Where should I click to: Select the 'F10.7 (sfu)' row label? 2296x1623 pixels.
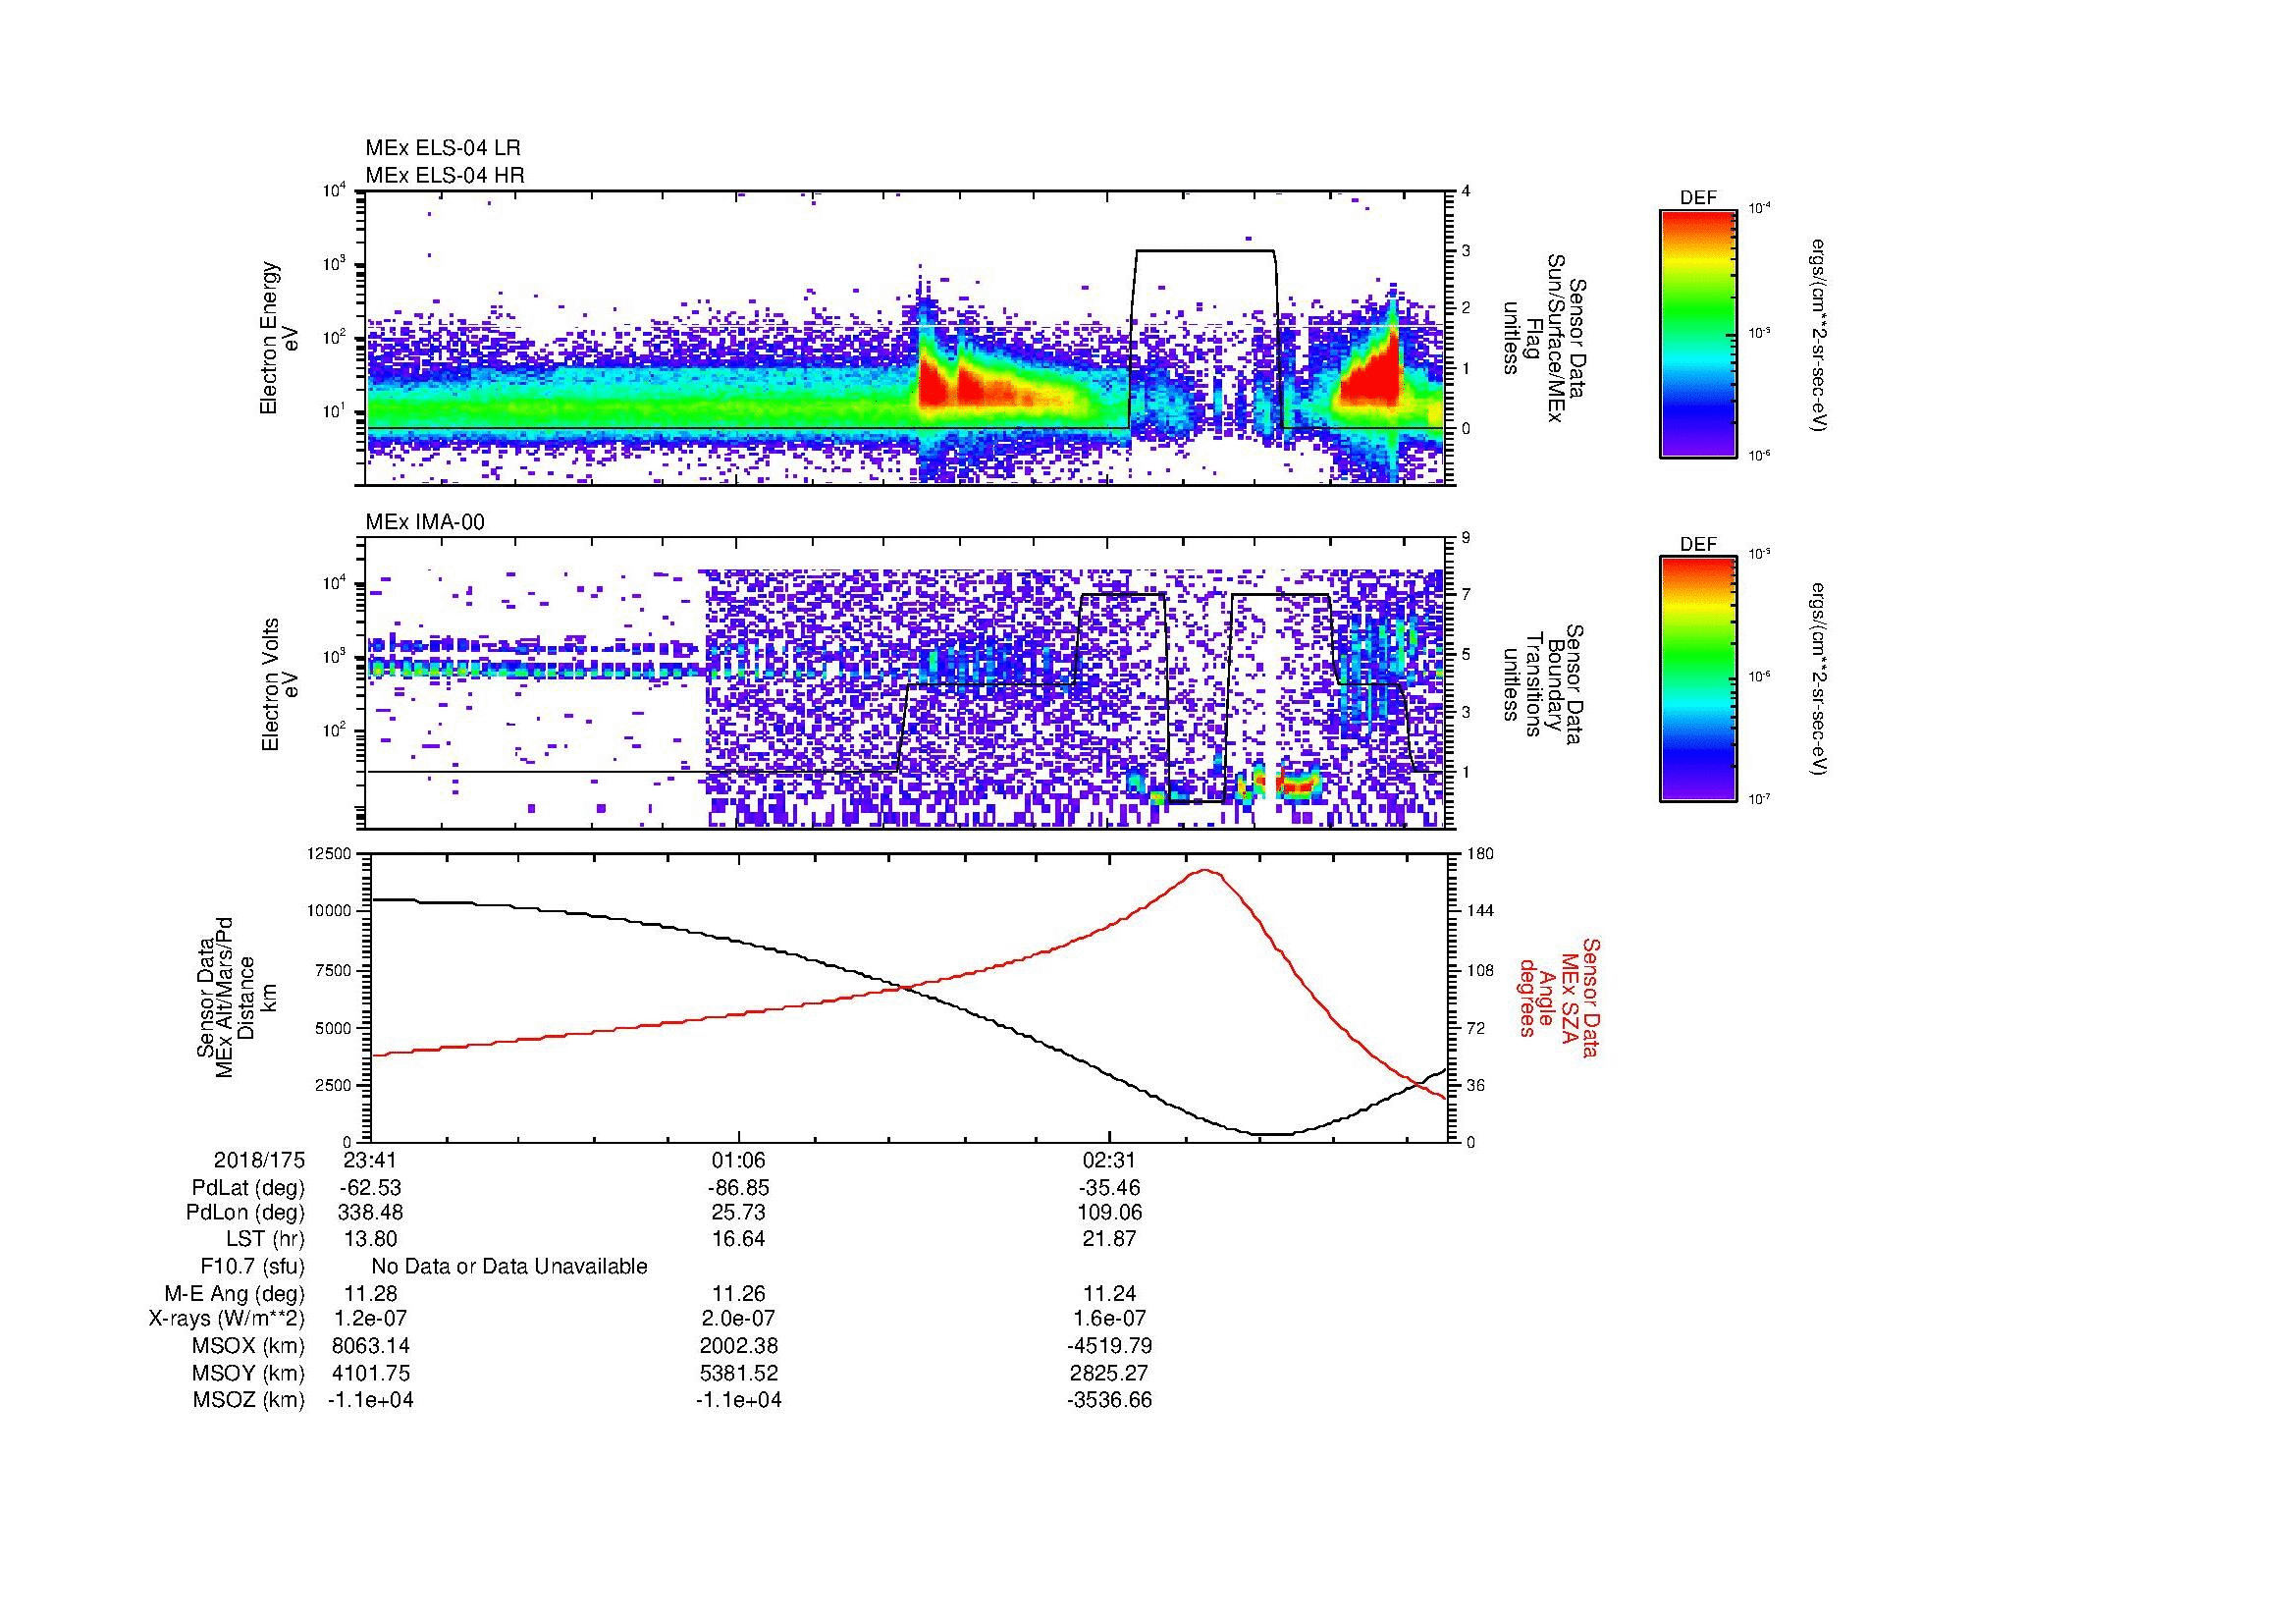coord(252,1267)
